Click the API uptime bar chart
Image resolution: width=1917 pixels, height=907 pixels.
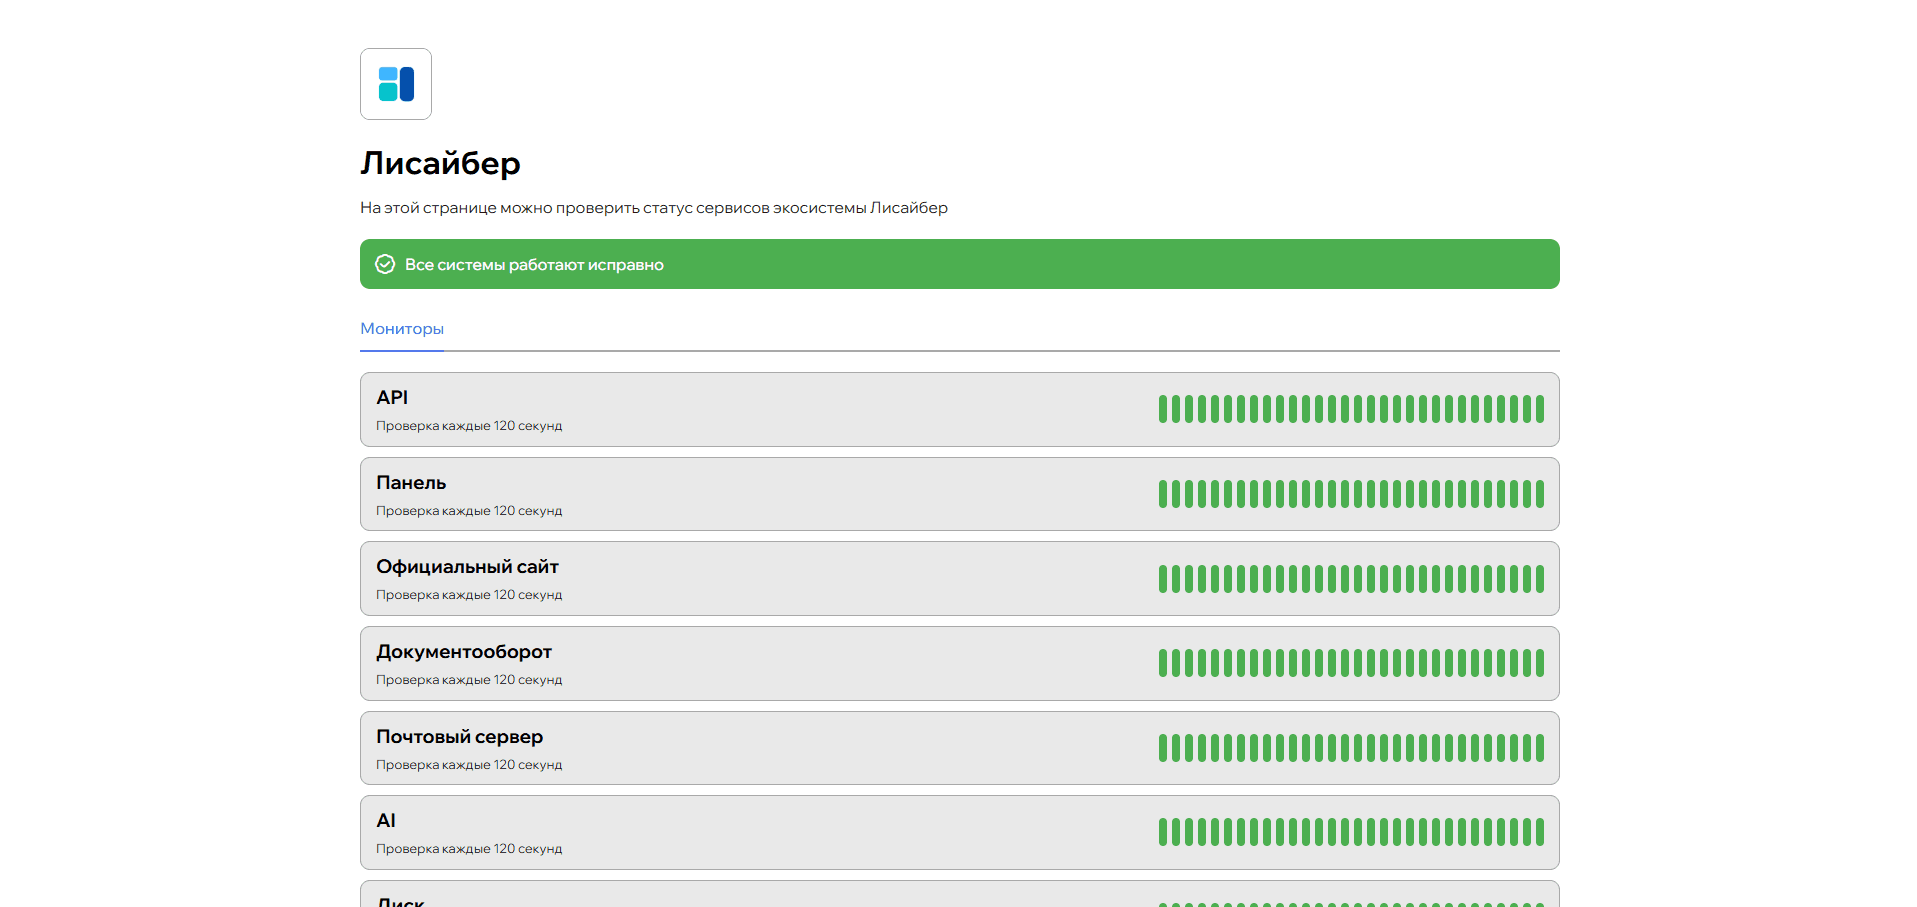(1351, 409)
